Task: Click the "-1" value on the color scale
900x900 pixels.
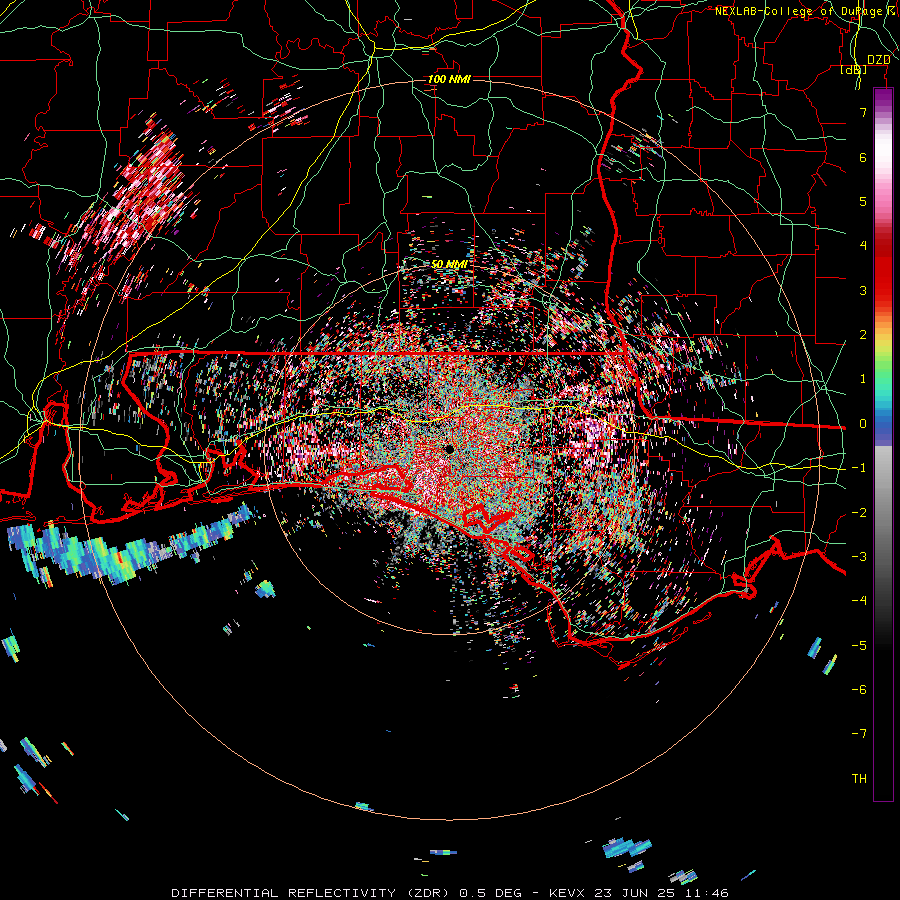Action: pos(859,468)
